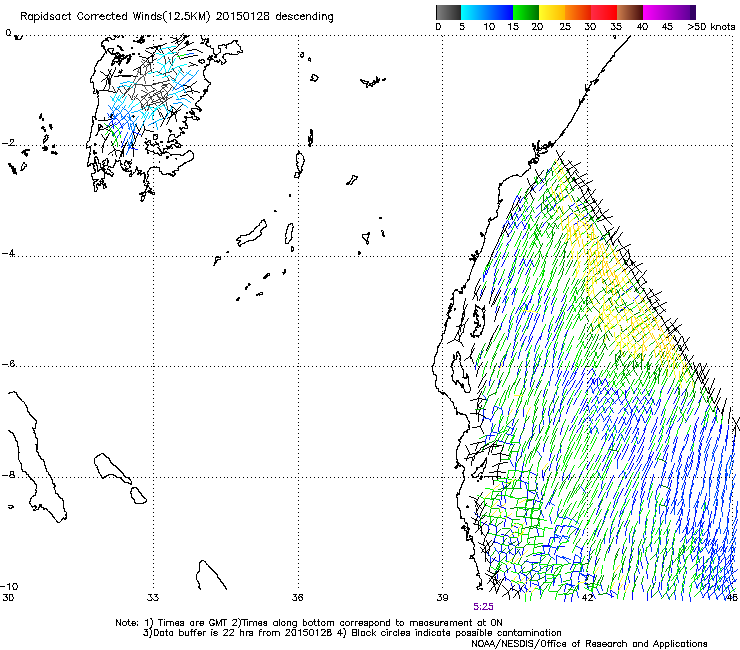Image resolution: width=740 pixels, height=650 pixels.
Task: Click the '35' legend scale label
Action: [616, 27]
